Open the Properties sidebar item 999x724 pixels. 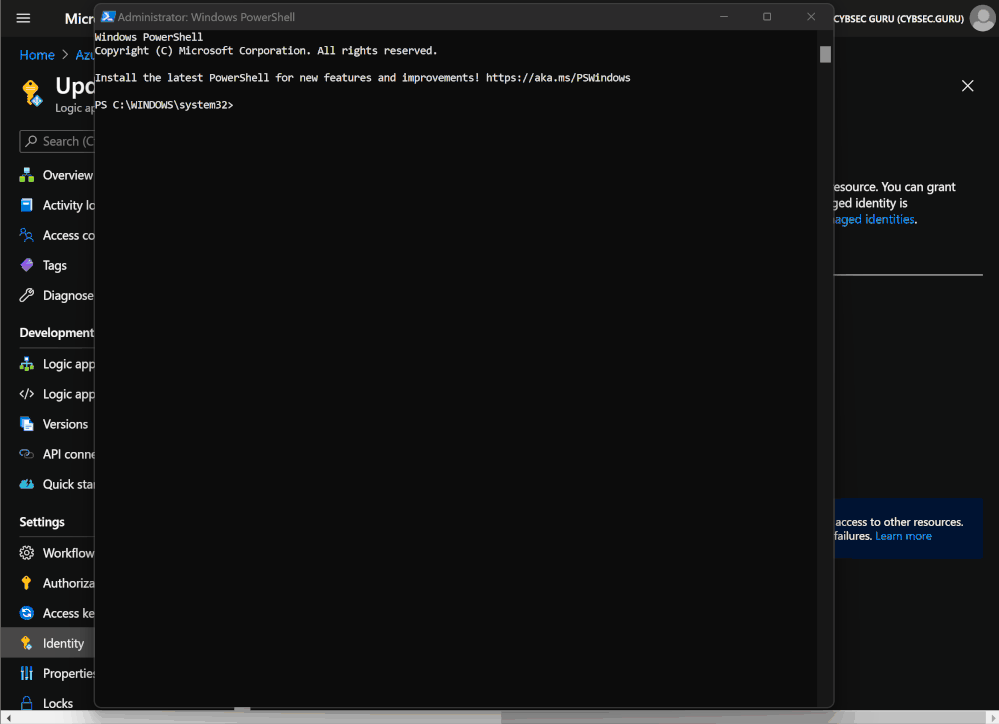pos(56,674)
